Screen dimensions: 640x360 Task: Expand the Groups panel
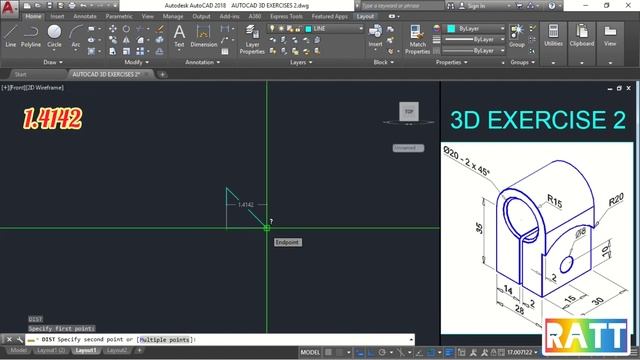coord(522,62)
